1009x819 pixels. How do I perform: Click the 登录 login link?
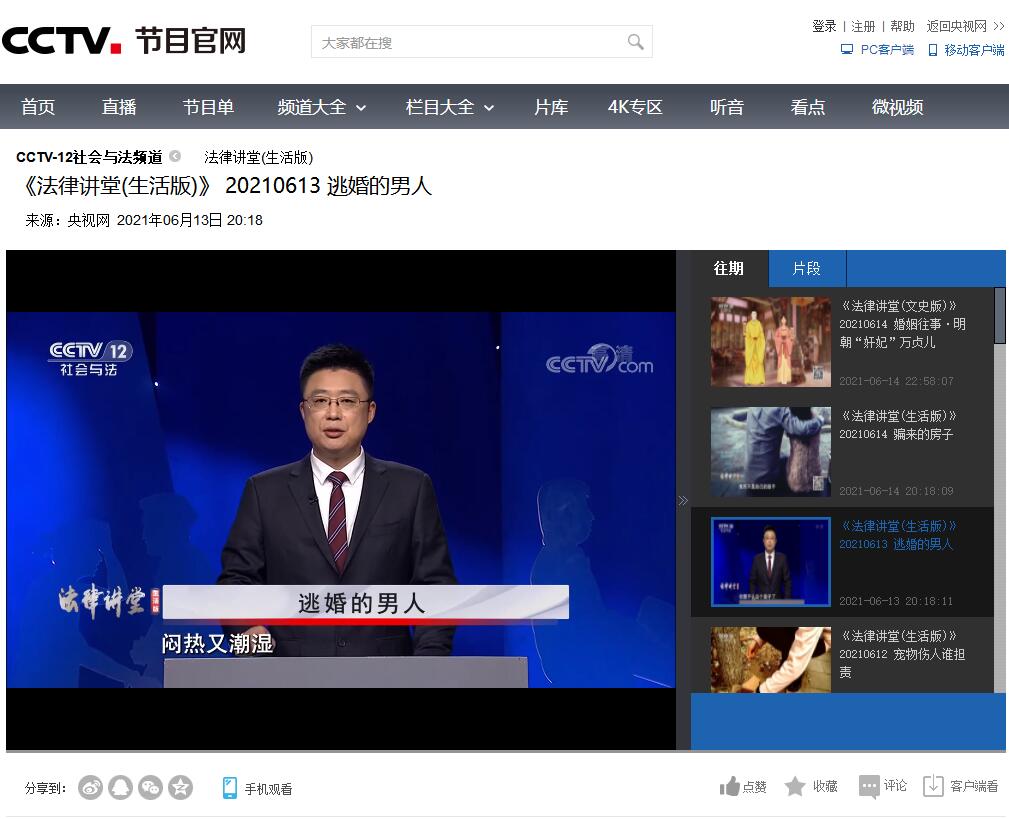[x=824, y=26]
